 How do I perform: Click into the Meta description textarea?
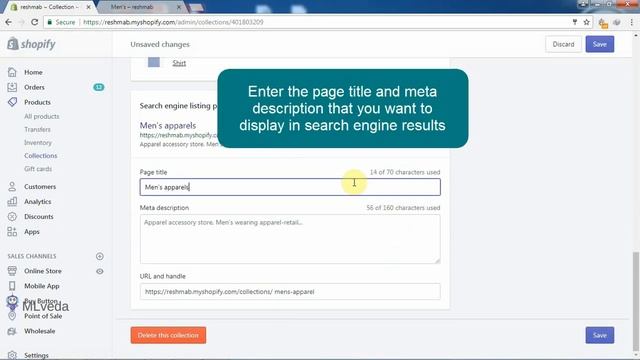click(x=290, y=239)
